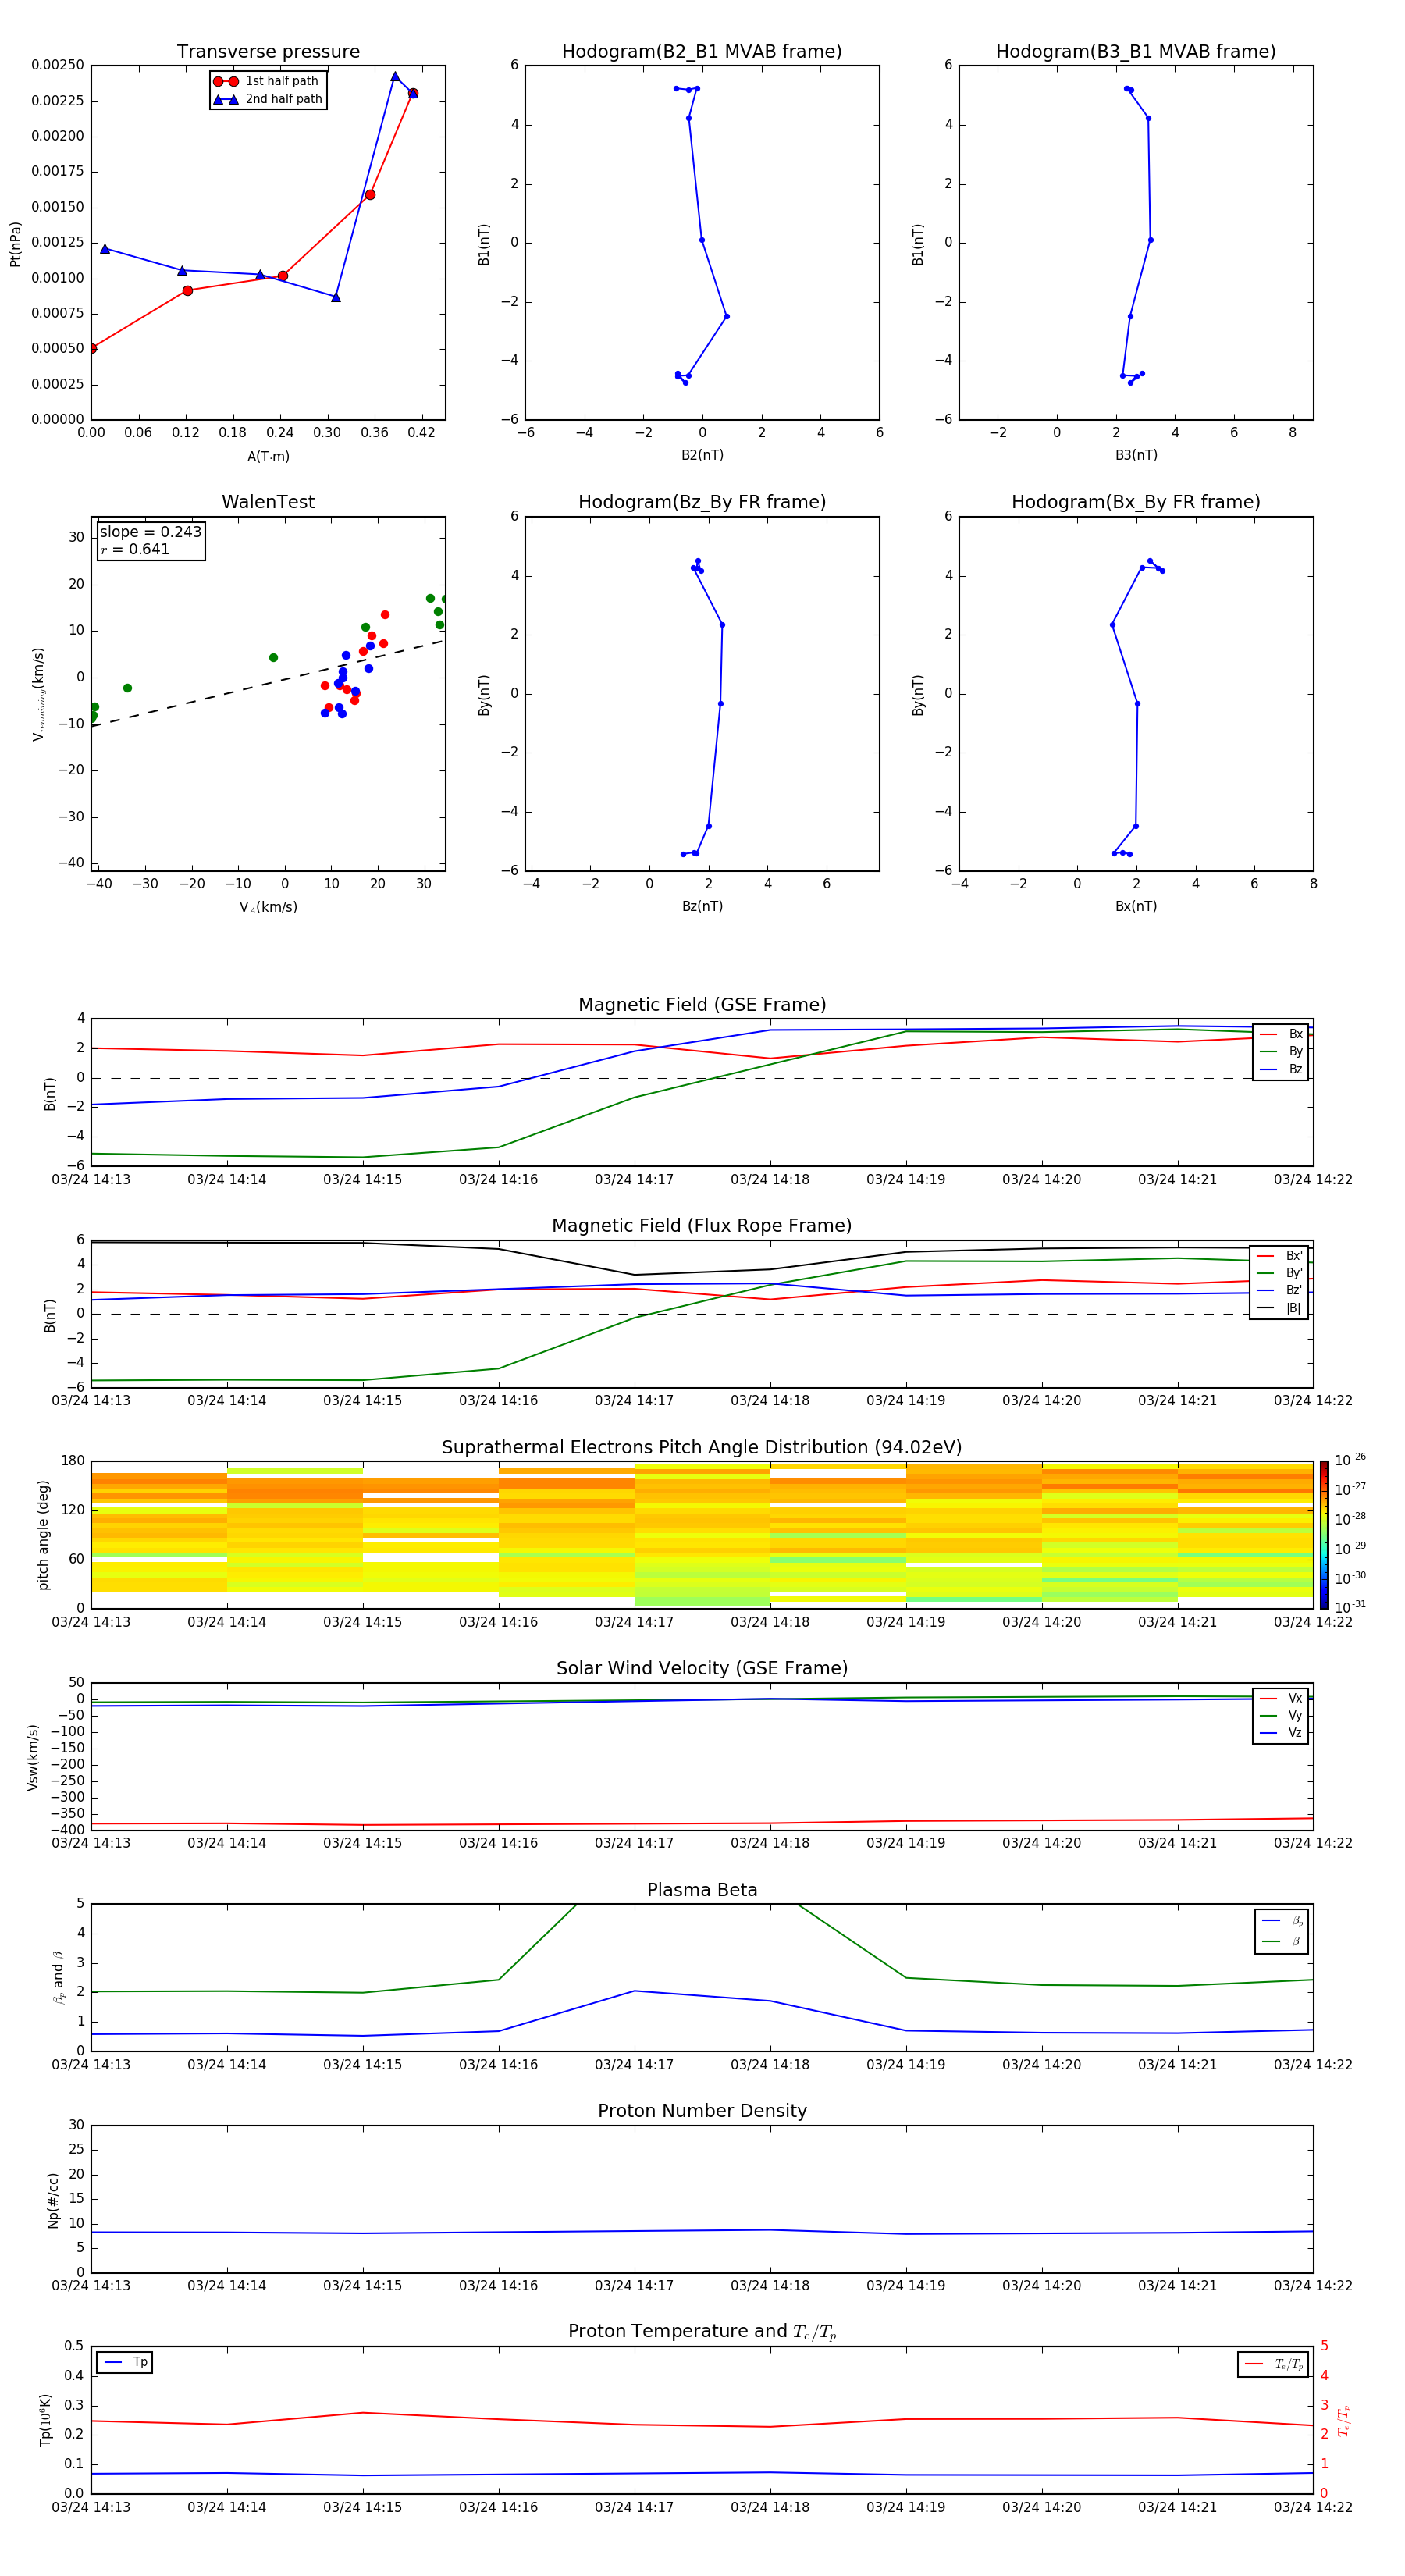
Task: Click the 'VA(km/s)' axis label
Action: tap(268, 907)
